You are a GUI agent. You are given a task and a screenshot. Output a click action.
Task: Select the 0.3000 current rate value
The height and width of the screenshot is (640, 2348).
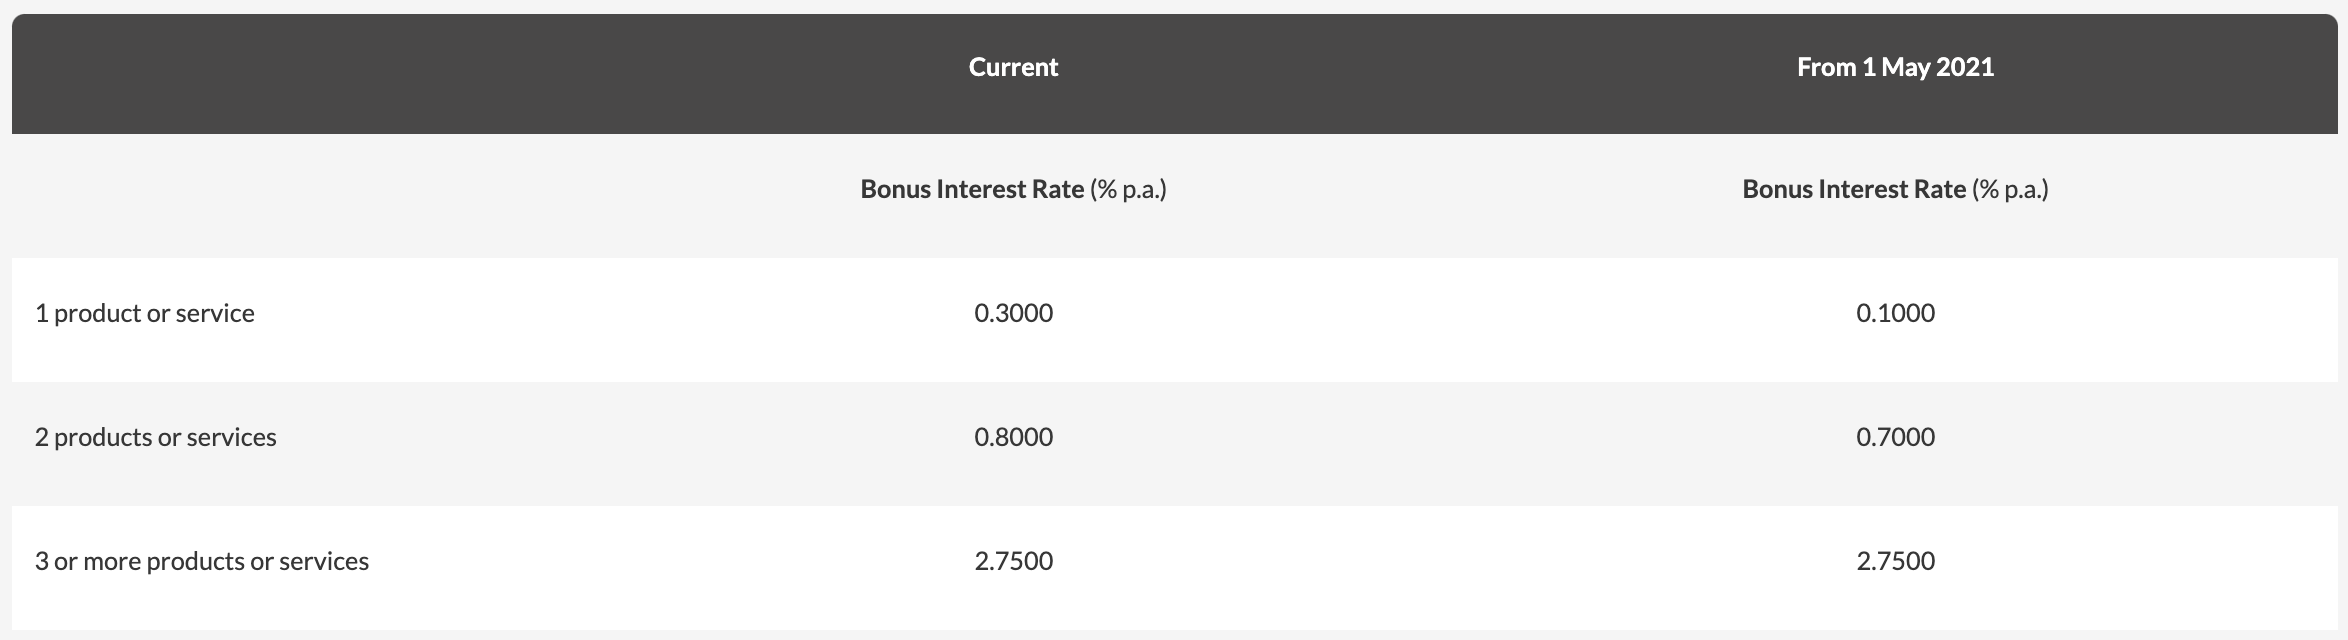point(1013,313)
